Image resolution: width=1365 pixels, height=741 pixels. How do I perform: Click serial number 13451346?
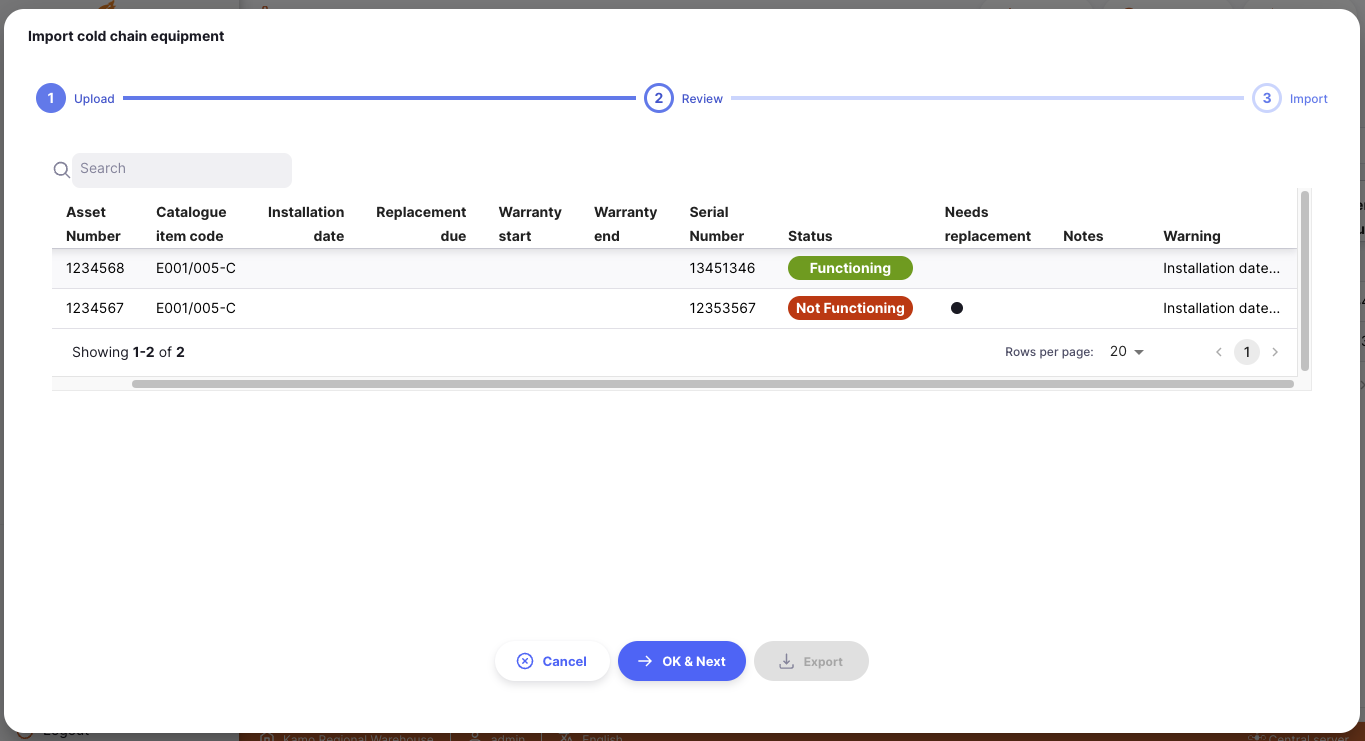click(722, 268)
